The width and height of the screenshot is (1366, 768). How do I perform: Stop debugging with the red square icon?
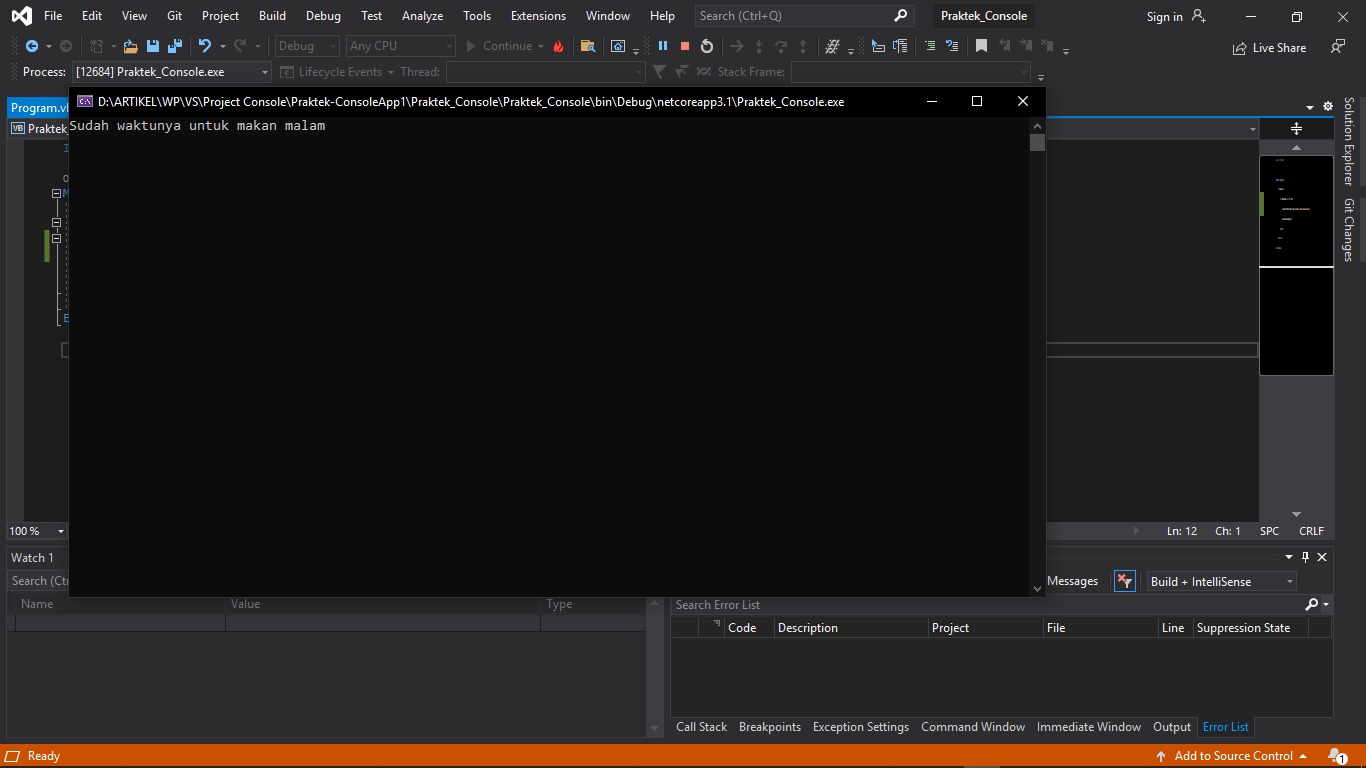pos(685,46)
